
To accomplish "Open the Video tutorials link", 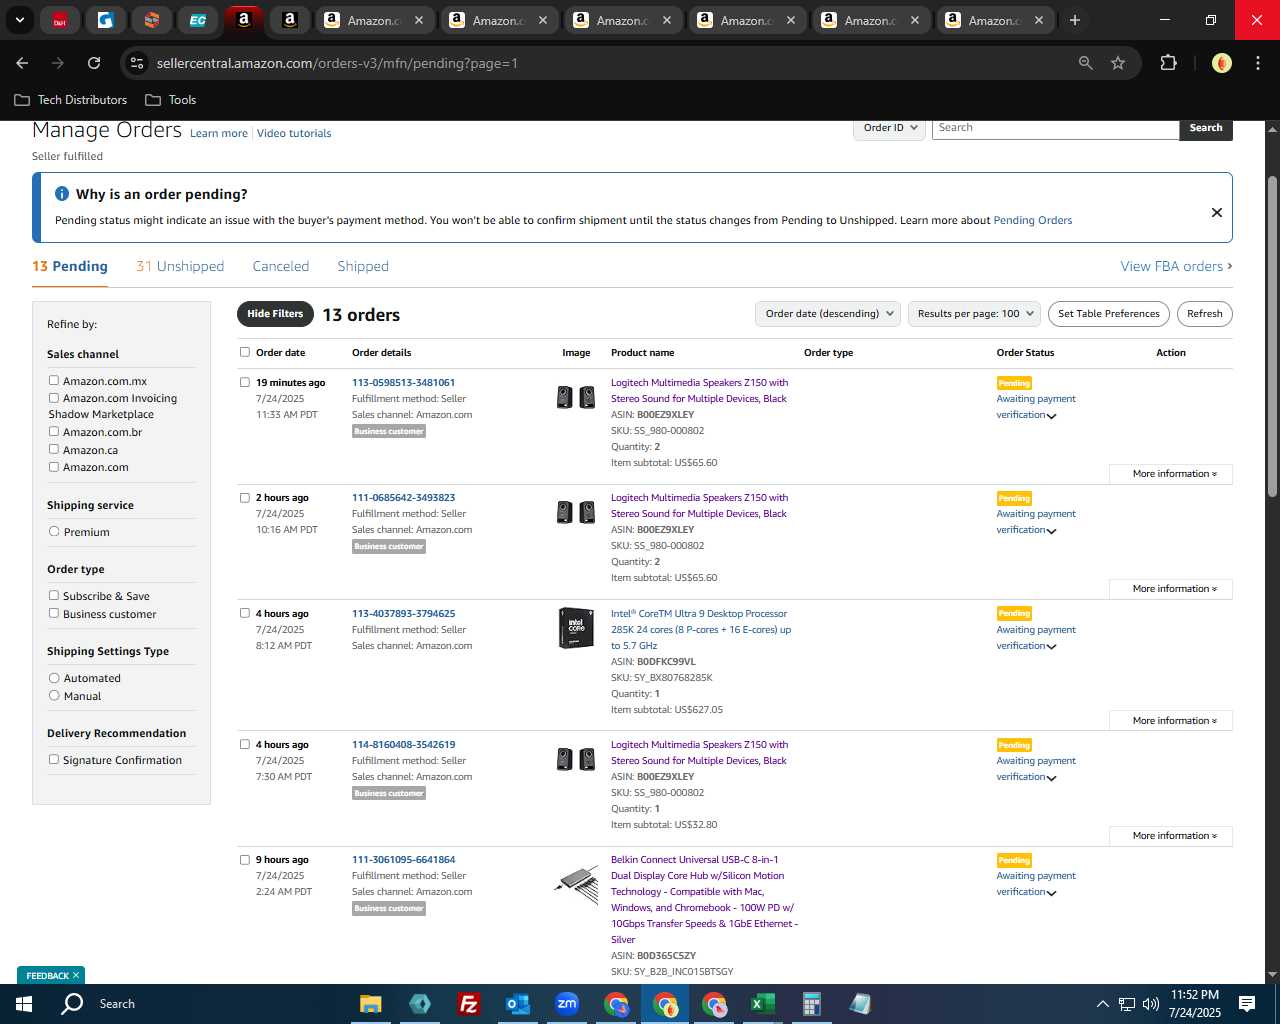I will pos(294,133).
